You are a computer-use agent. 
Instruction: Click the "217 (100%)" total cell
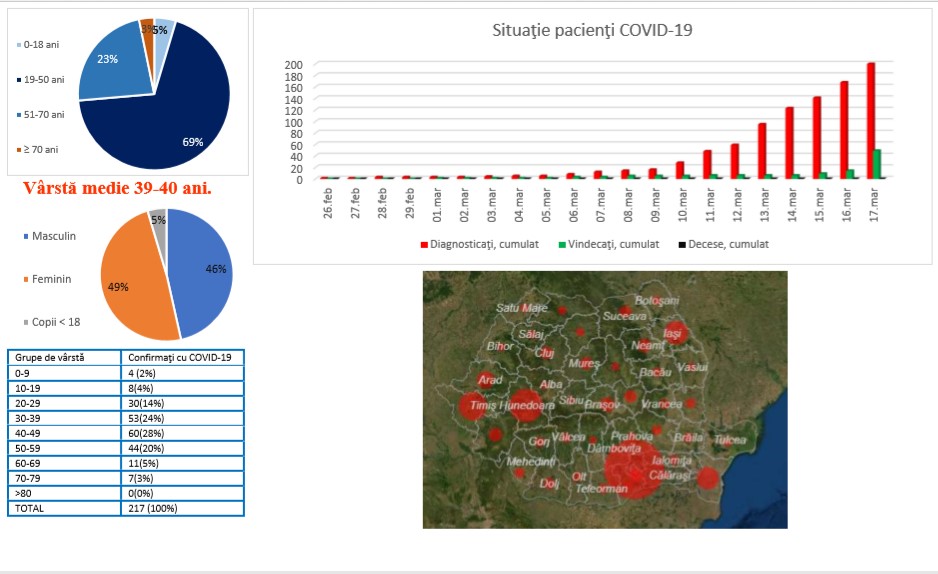tap(180, 508)
